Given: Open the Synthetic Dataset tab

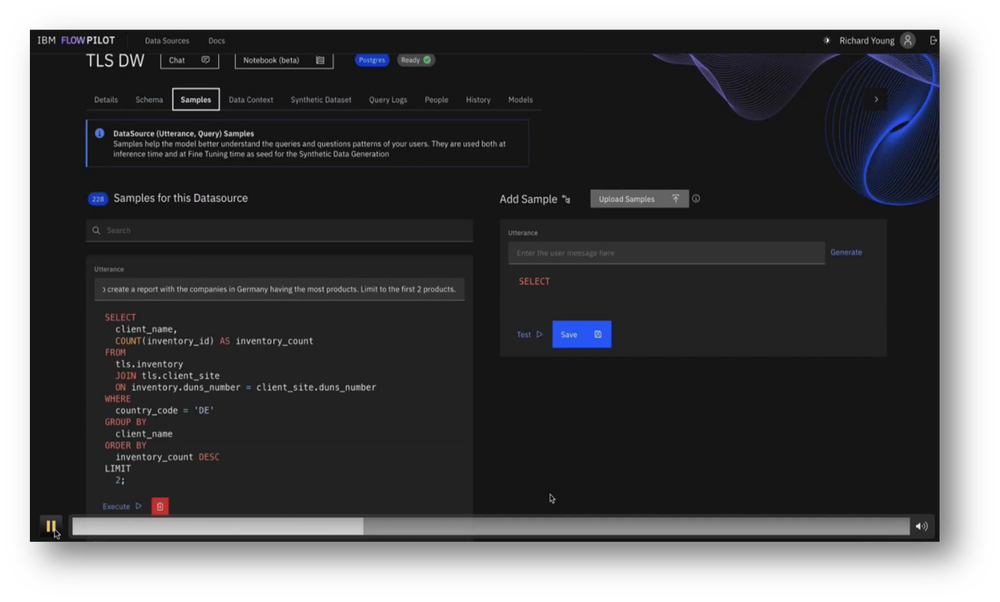Looking at the screenshot, I should (x=321, y=99).
